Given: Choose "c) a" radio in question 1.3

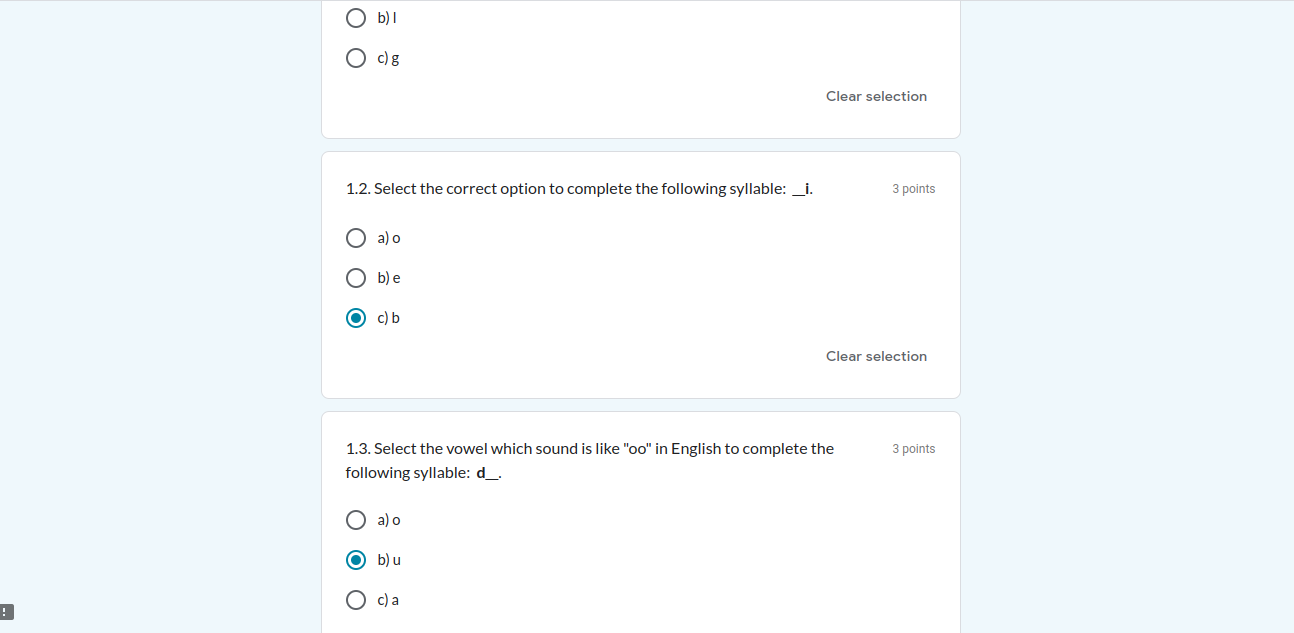Looking at the screenshot, I should point(356,600).
